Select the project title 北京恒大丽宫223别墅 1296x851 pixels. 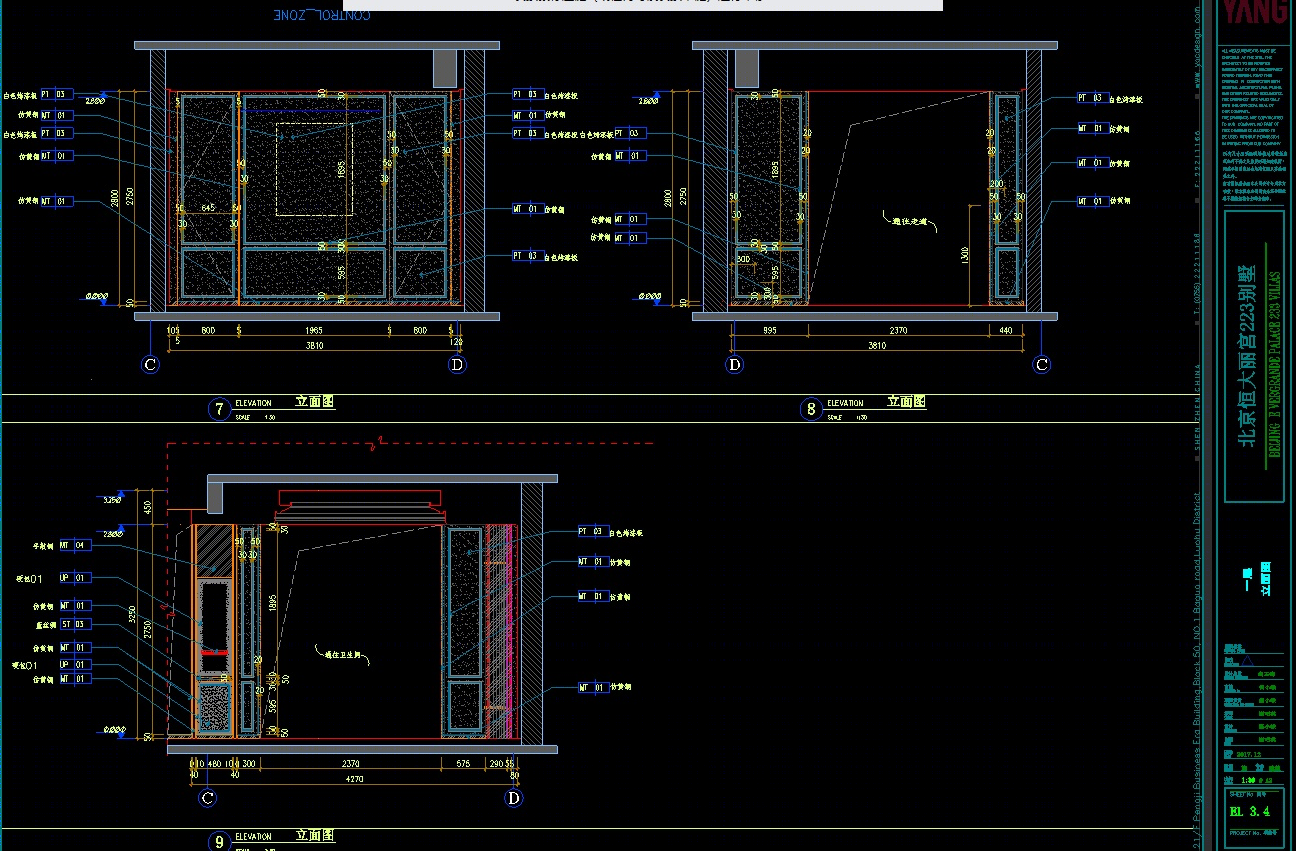point(1247,356)
